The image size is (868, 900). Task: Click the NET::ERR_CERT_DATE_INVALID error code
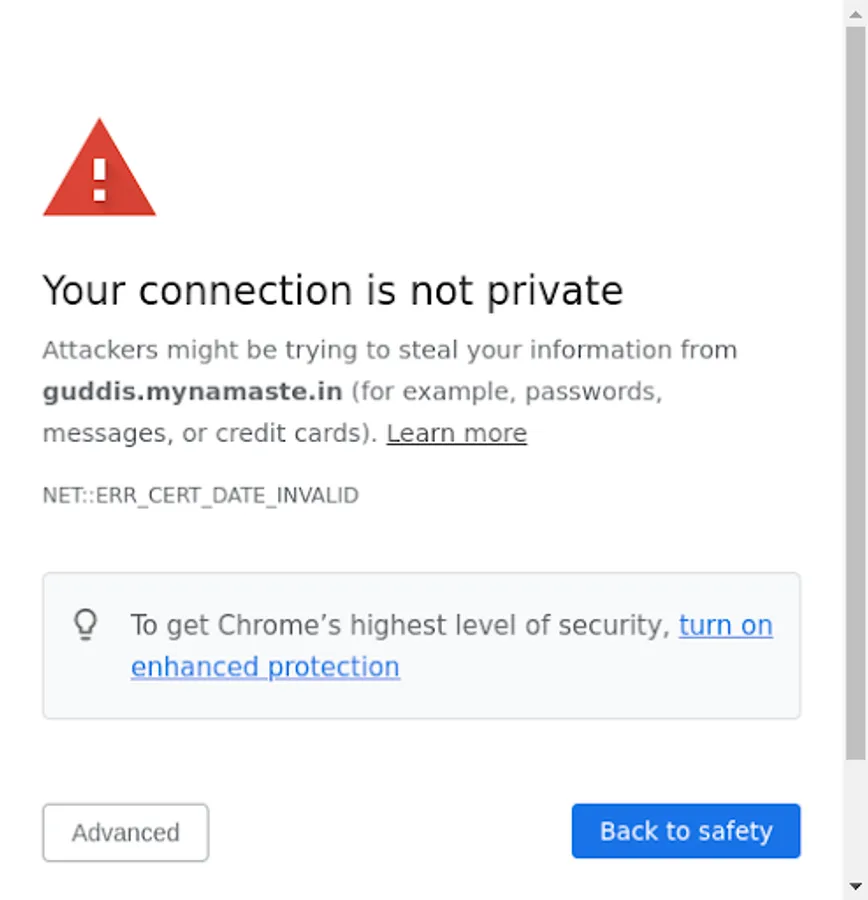pos(200,495)
